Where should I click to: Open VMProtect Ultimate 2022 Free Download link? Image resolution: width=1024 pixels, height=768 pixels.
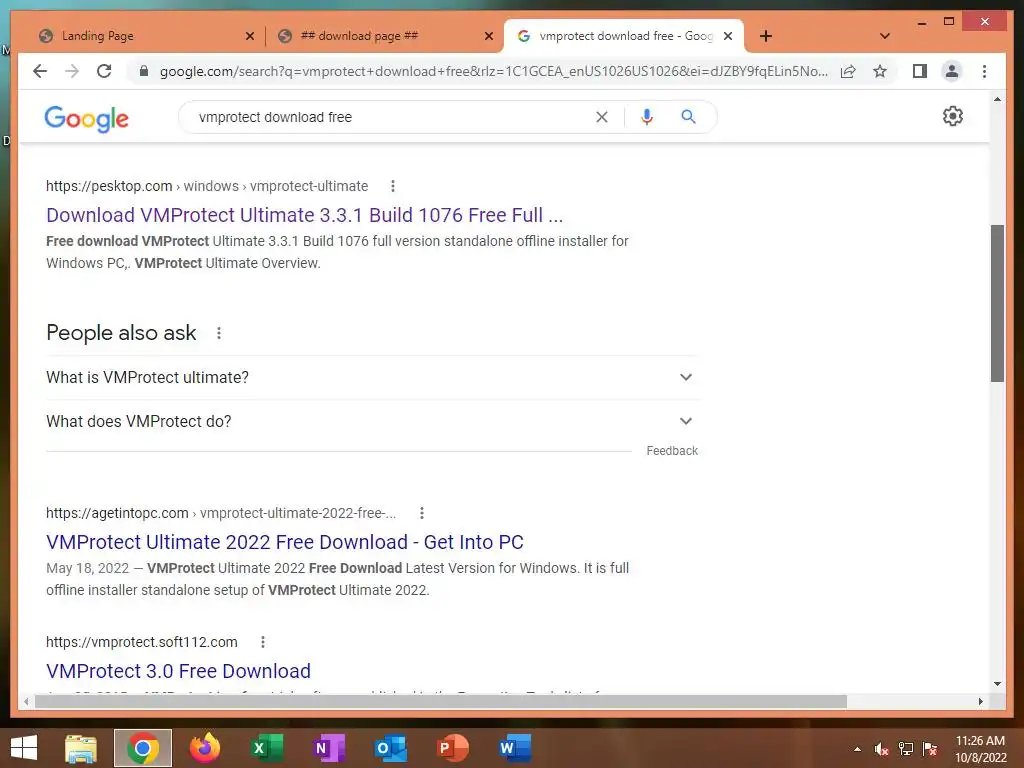(285, 542)
